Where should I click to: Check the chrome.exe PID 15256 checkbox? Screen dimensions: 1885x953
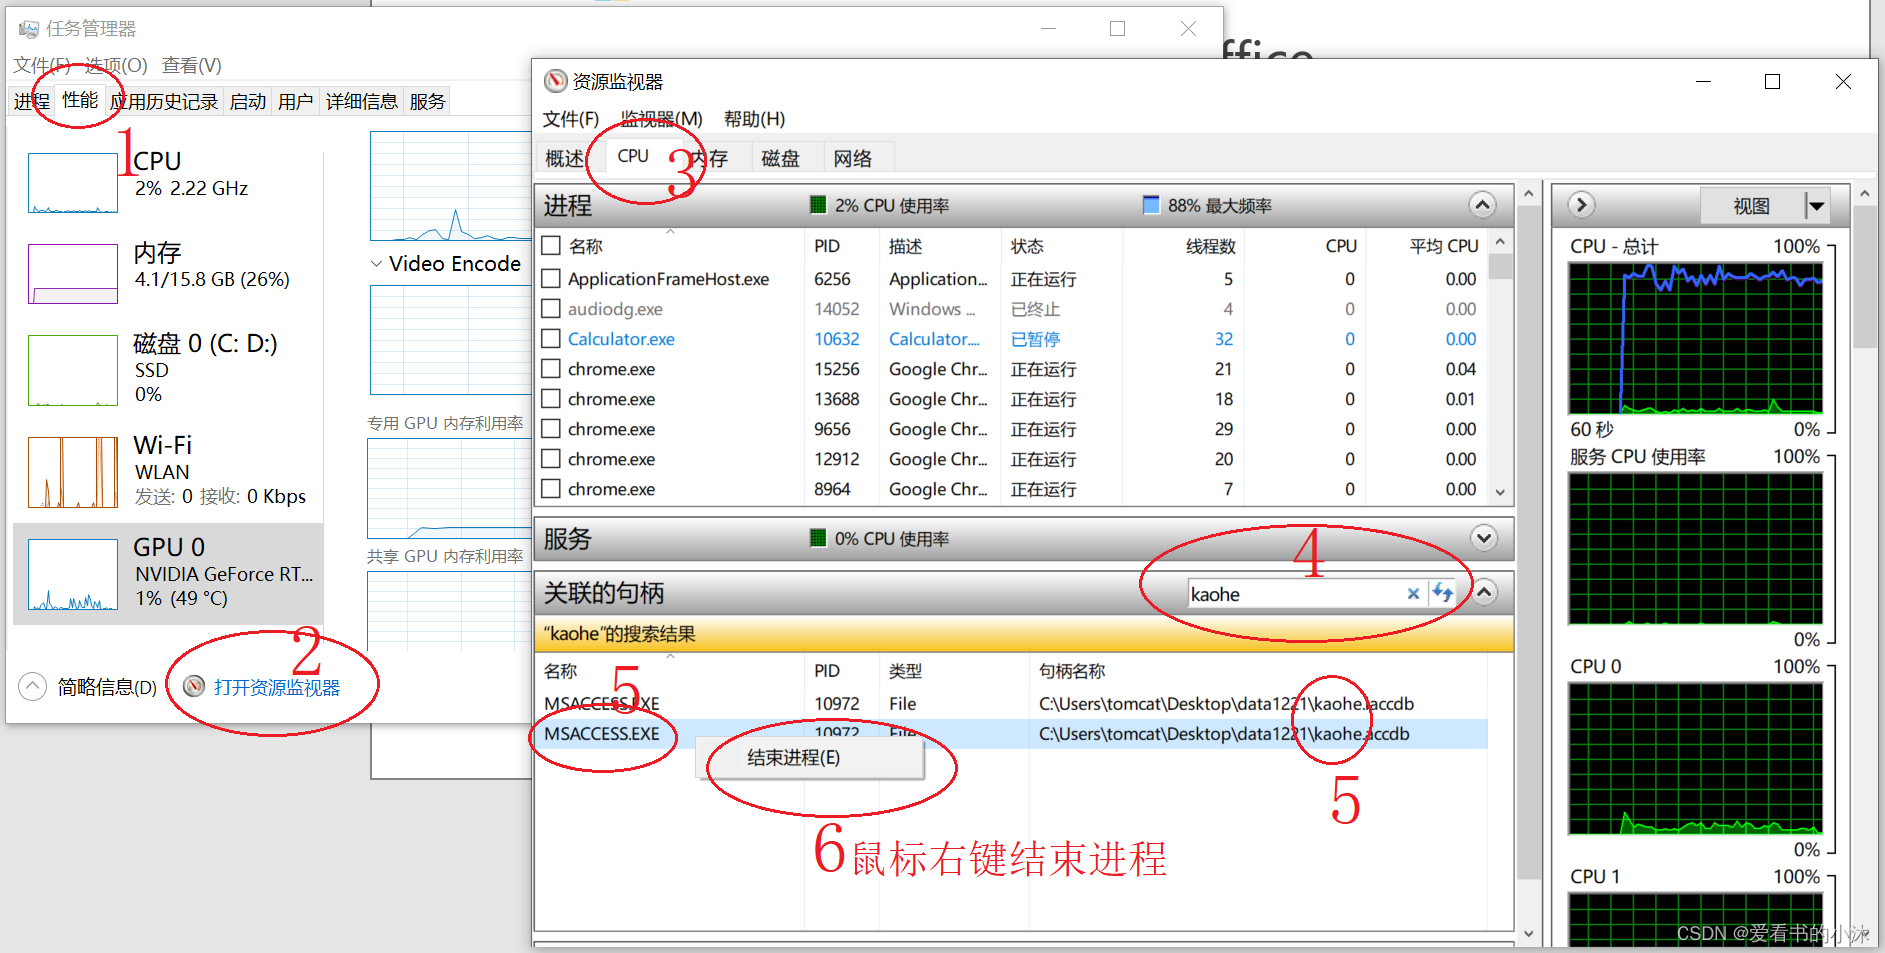(550, 368)
